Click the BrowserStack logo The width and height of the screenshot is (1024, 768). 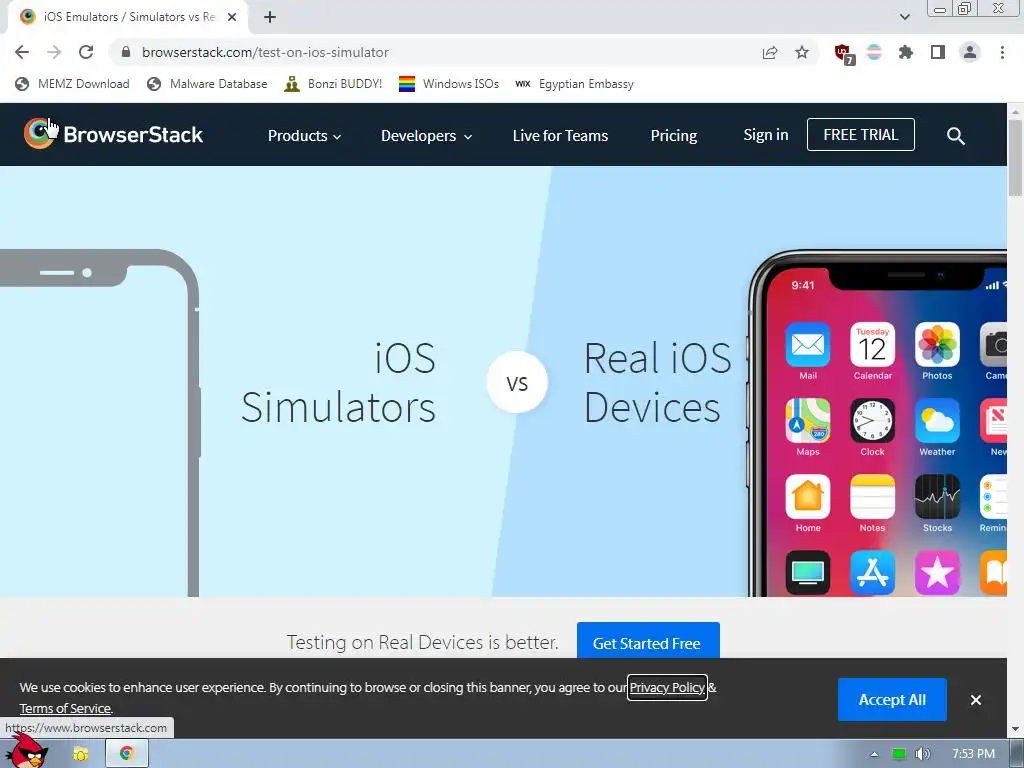(x=114, y=134)
